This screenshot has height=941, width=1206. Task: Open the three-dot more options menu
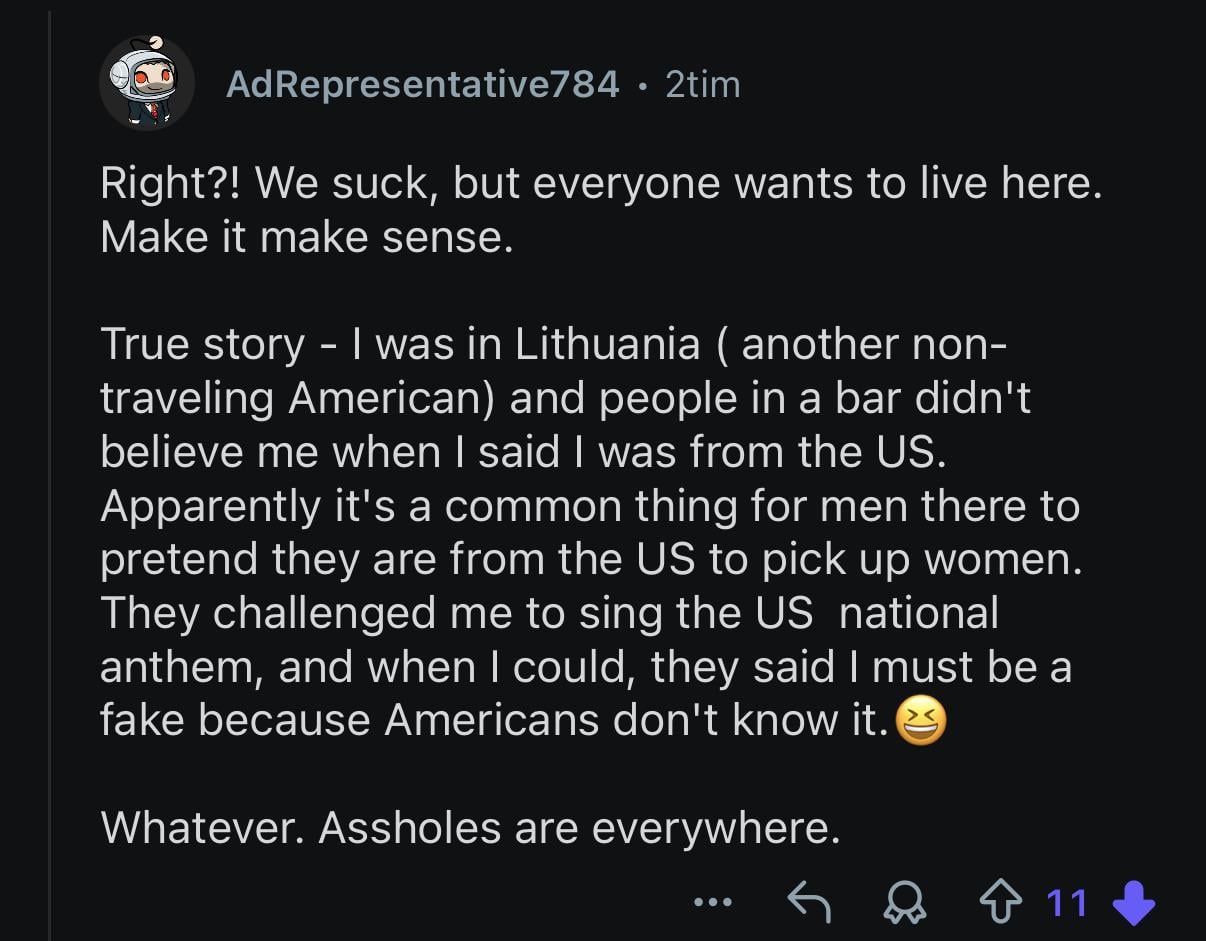(x=712, y=903)
